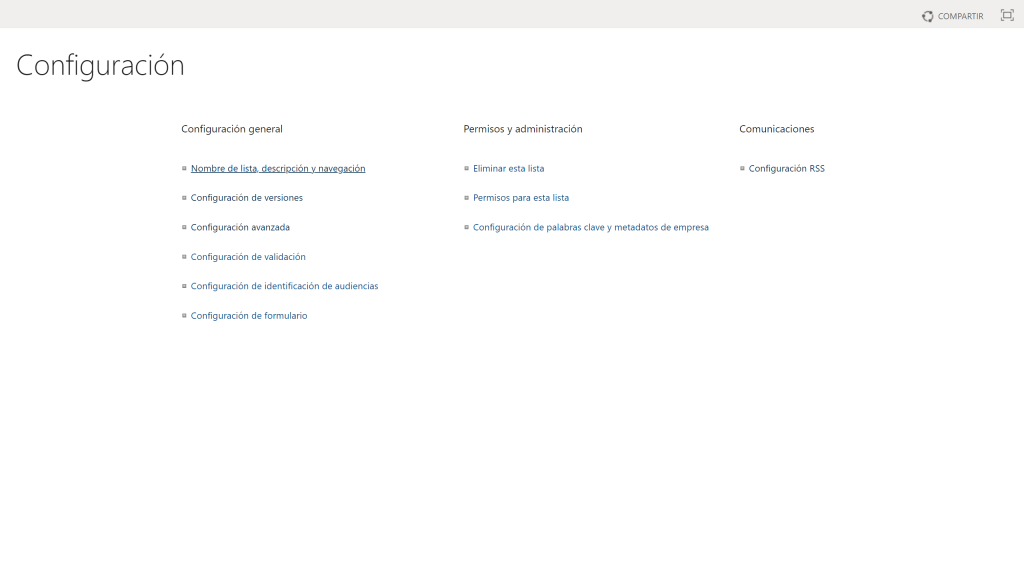Screen dimensions: 1024x576
Task: Click the bullet icon beside Configuración avanzada
Action: point(183,227)
